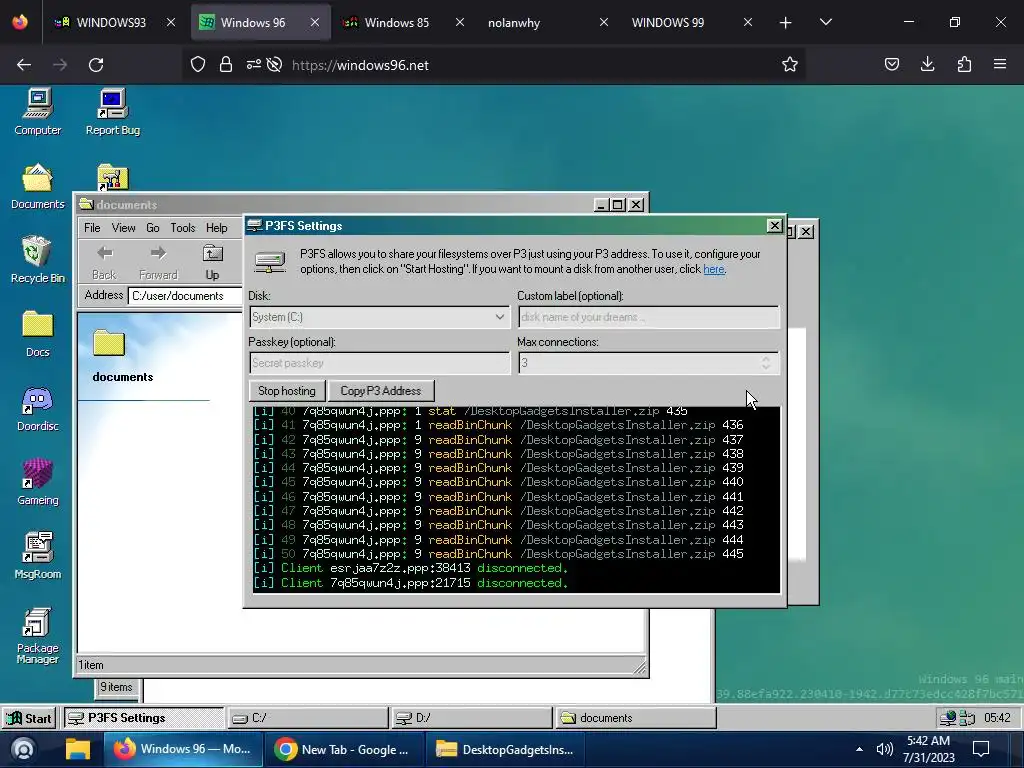
Task: Click the volume speaker tray icon
Action: 884,749
